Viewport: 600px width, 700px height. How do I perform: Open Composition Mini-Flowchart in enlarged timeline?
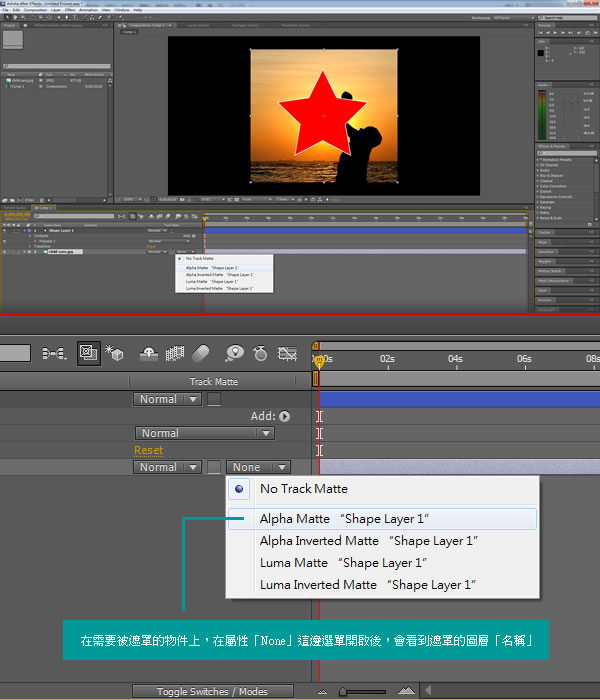[54, 354]
